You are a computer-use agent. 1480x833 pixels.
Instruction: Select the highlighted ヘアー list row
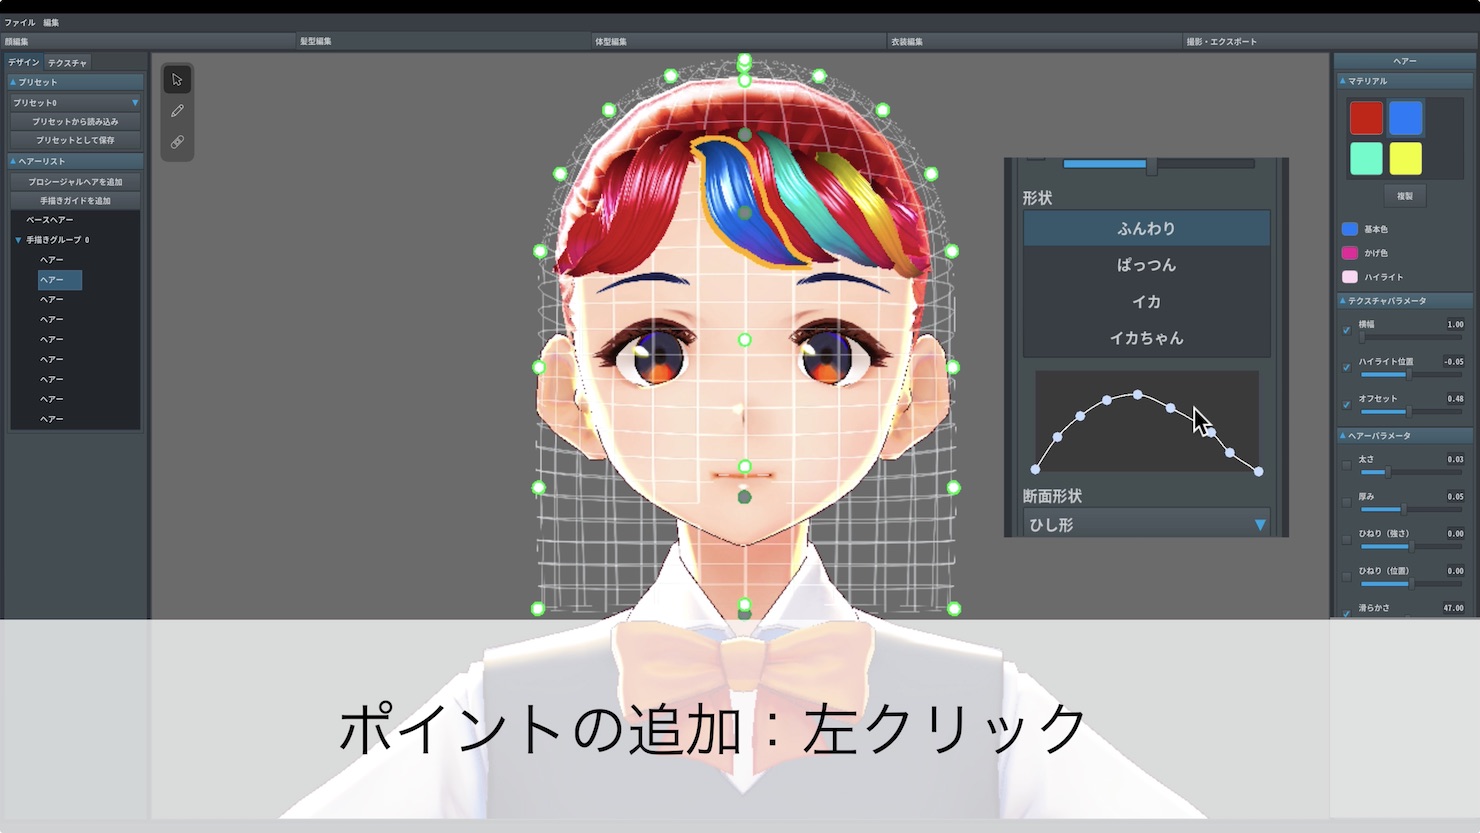click(60, 280)
